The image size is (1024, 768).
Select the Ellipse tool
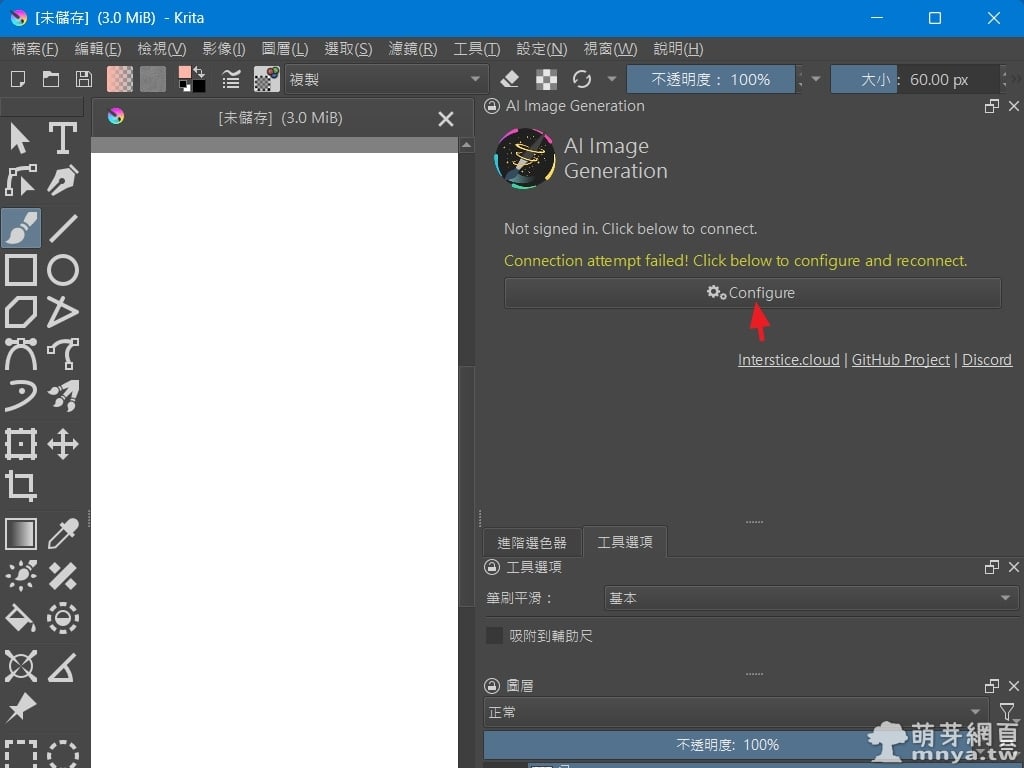coord(63,270)
